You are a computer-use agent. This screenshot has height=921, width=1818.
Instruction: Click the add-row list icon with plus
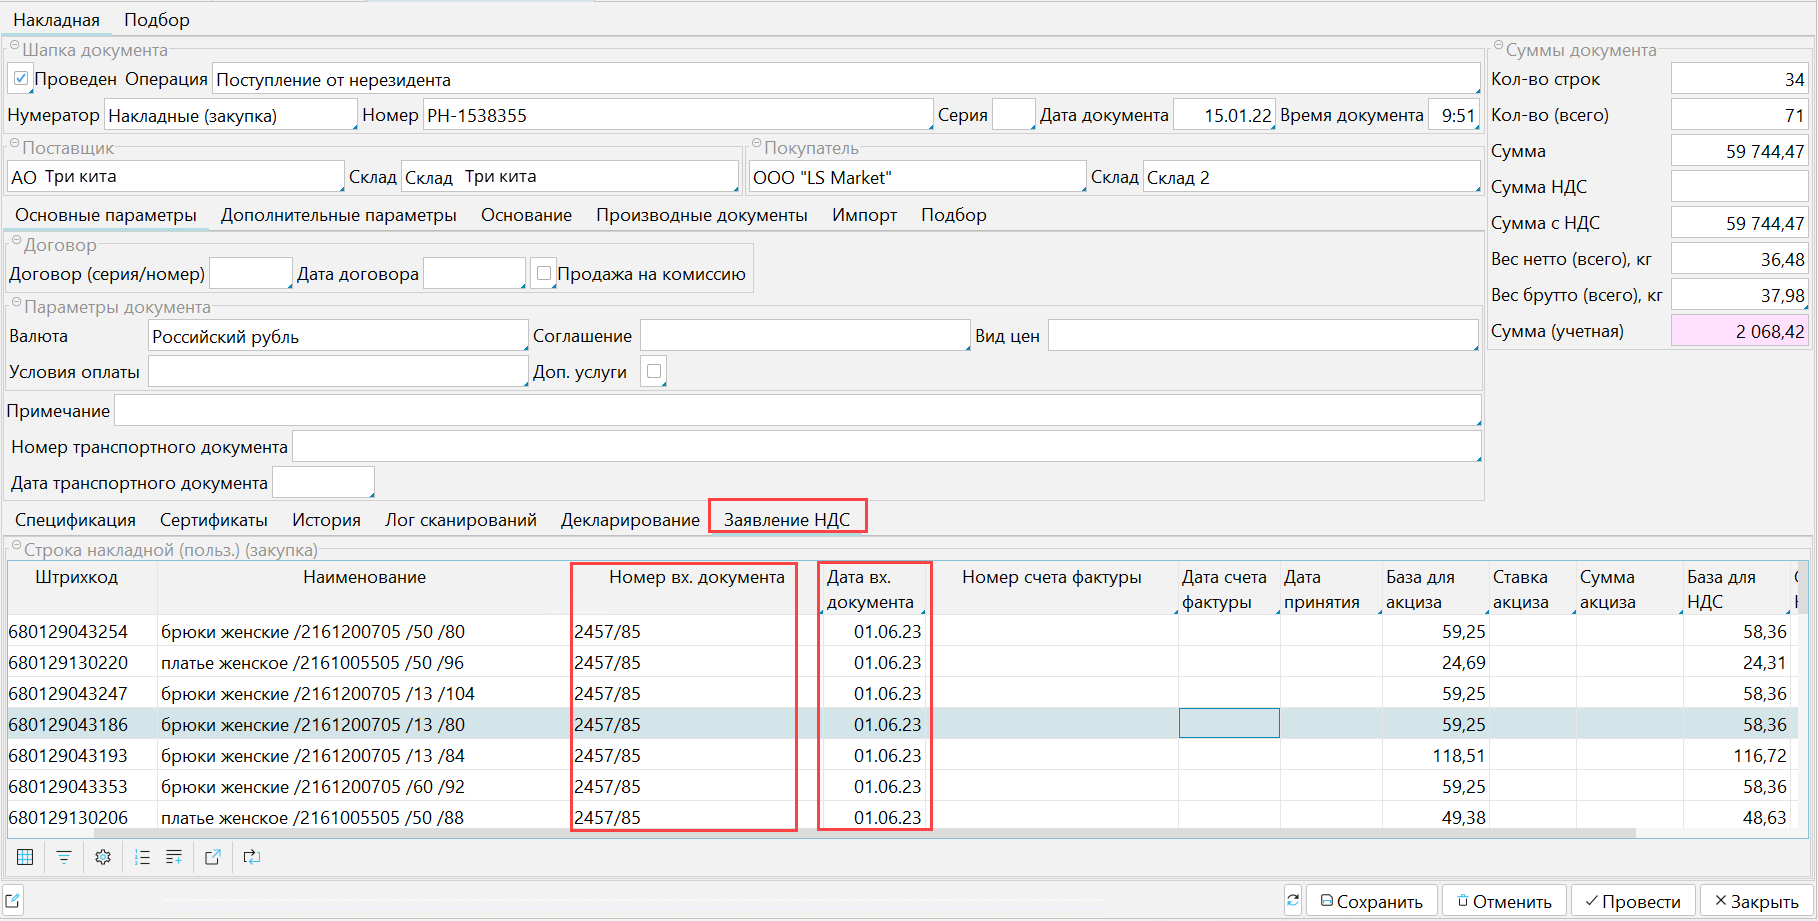(x=174, y=857)
